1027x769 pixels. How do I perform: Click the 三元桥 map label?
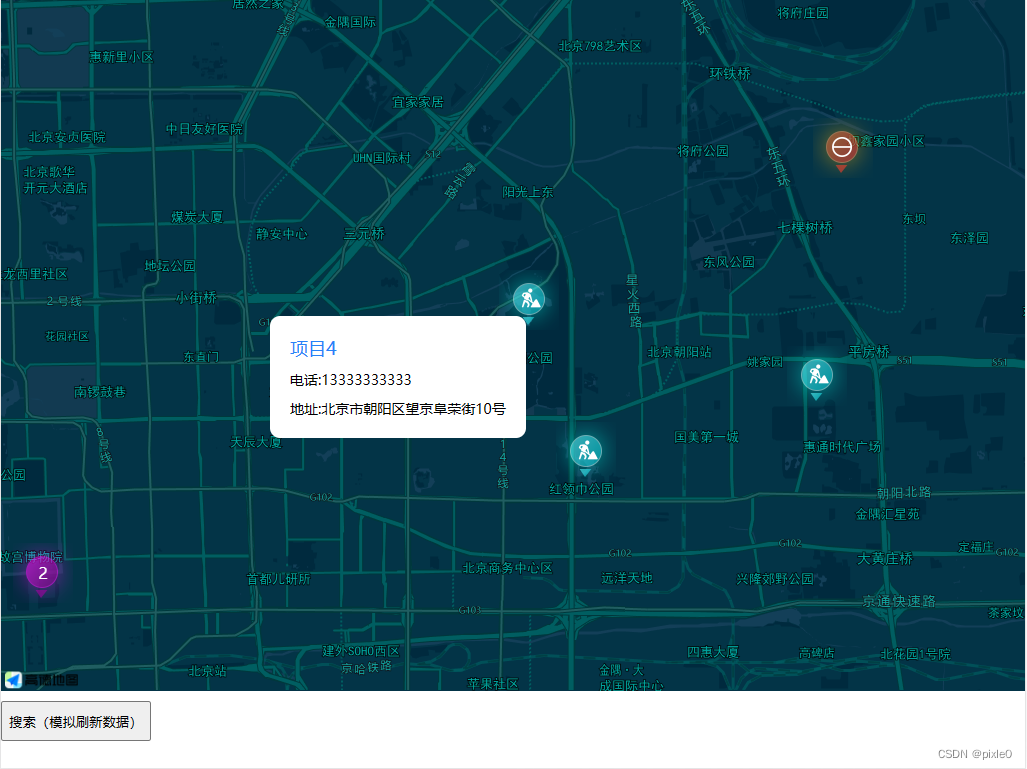(x=364, y=234)
